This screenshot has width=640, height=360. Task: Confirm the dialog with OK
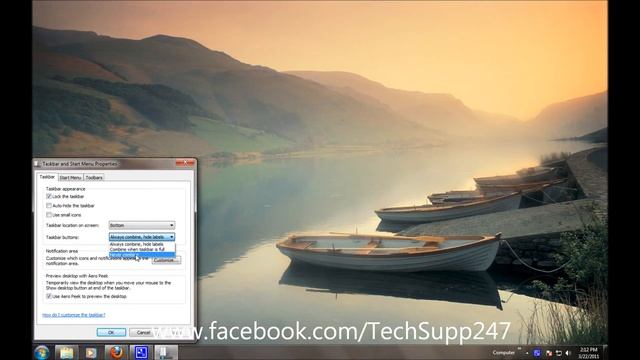(x=111, y=333)
